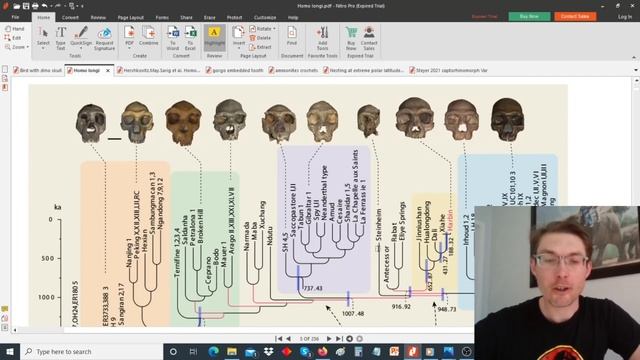
Task: Convert the document To Word
Action: pyautogui.click(x=173, y=38)
